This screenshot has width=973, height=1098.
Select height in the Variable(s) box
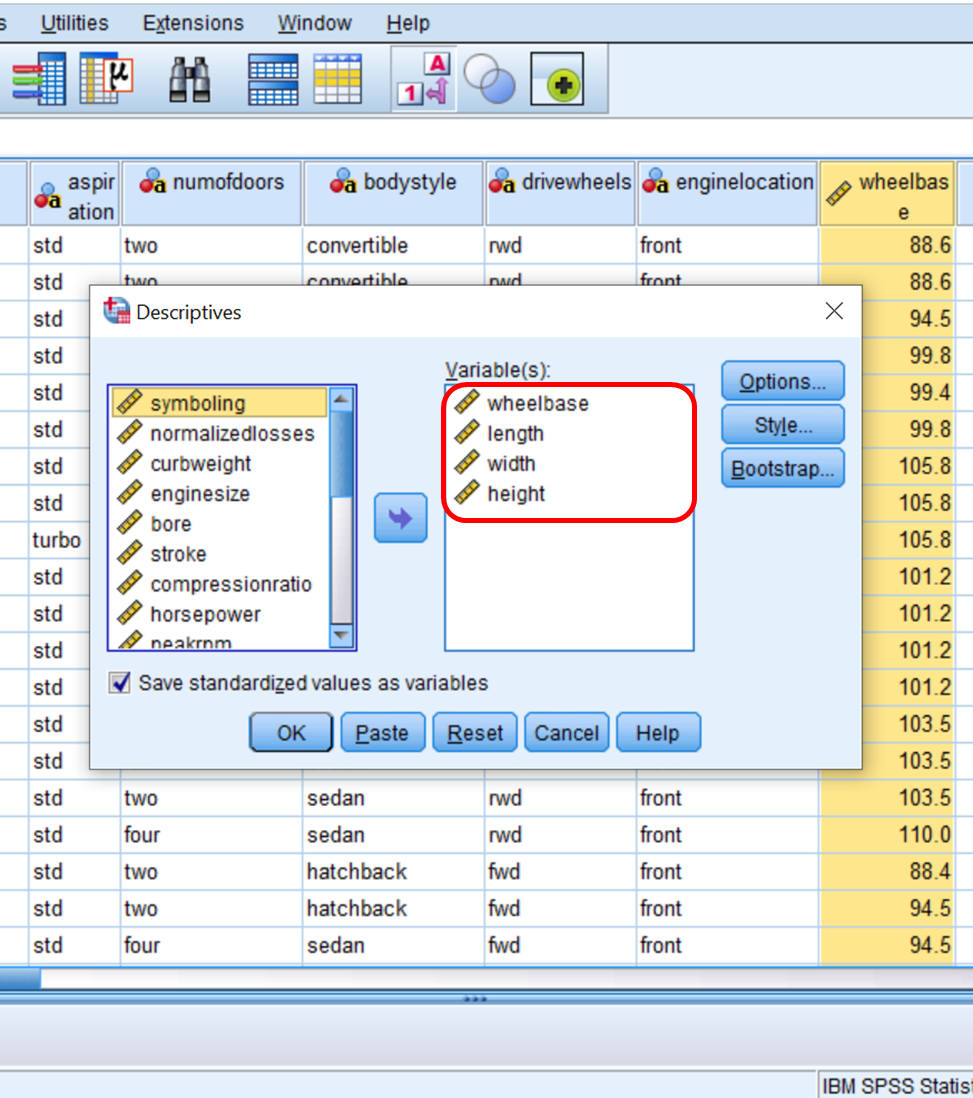[x=569, y=494]
